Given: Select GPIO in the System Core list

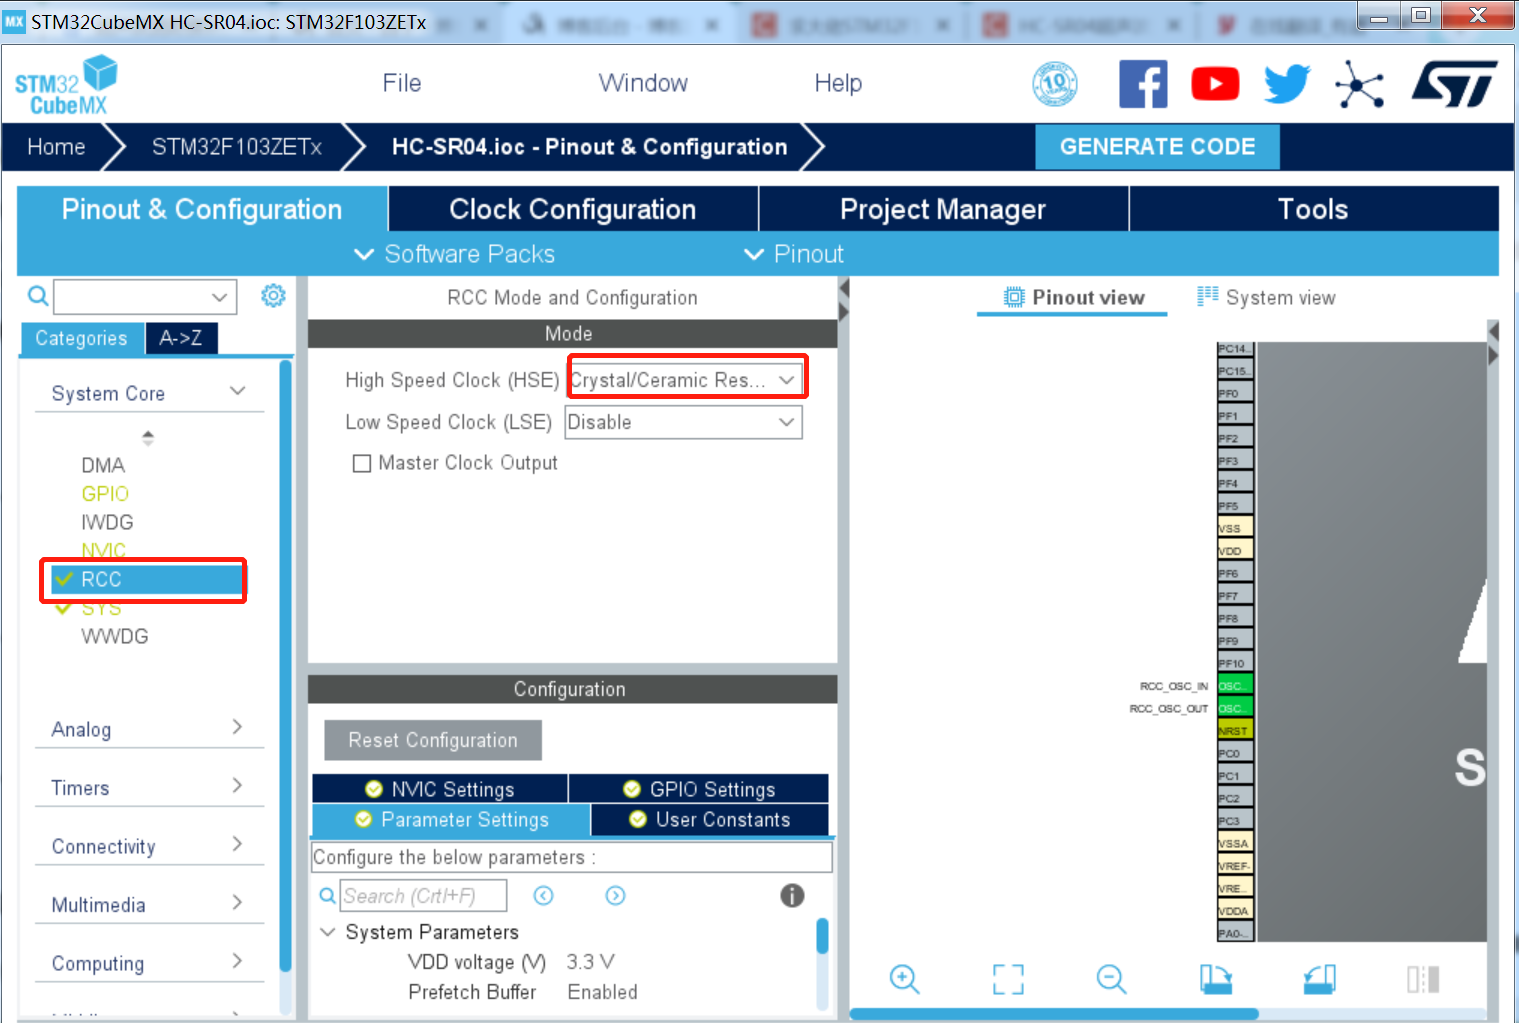Looking at the screenshot, I should point(105,494).
